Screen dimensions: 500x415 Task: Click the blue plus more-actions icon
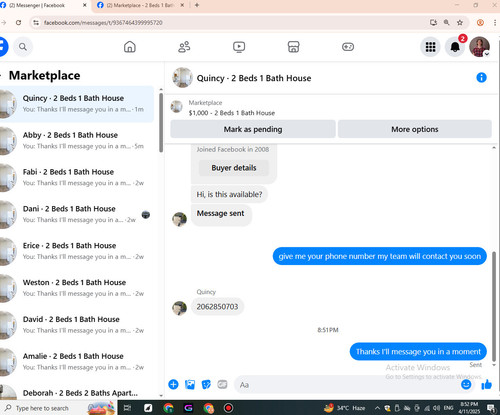pyautogui.click(x=173, y=384)
